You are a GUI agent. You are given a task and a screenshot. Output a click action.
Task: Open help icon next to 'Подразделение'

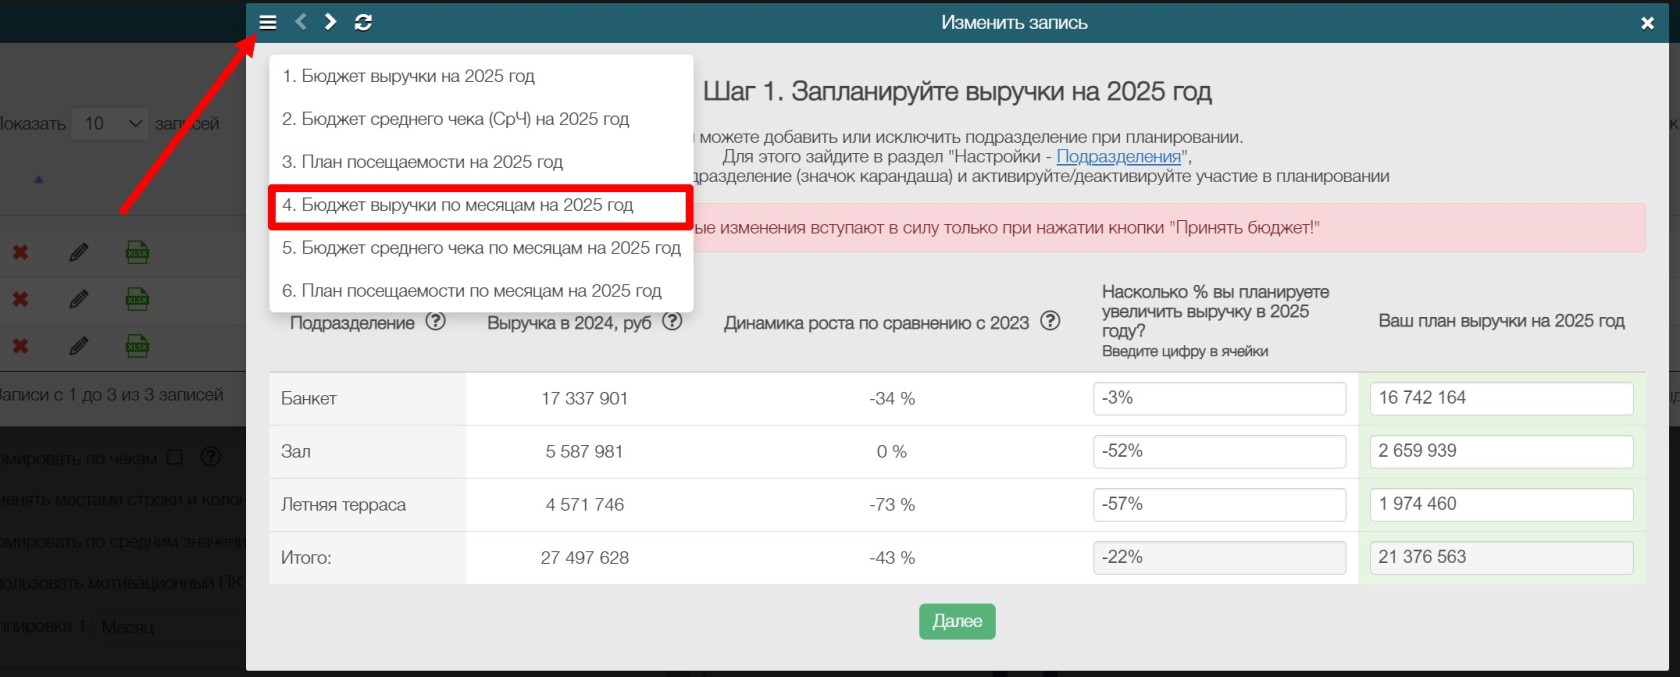[435, 322]
